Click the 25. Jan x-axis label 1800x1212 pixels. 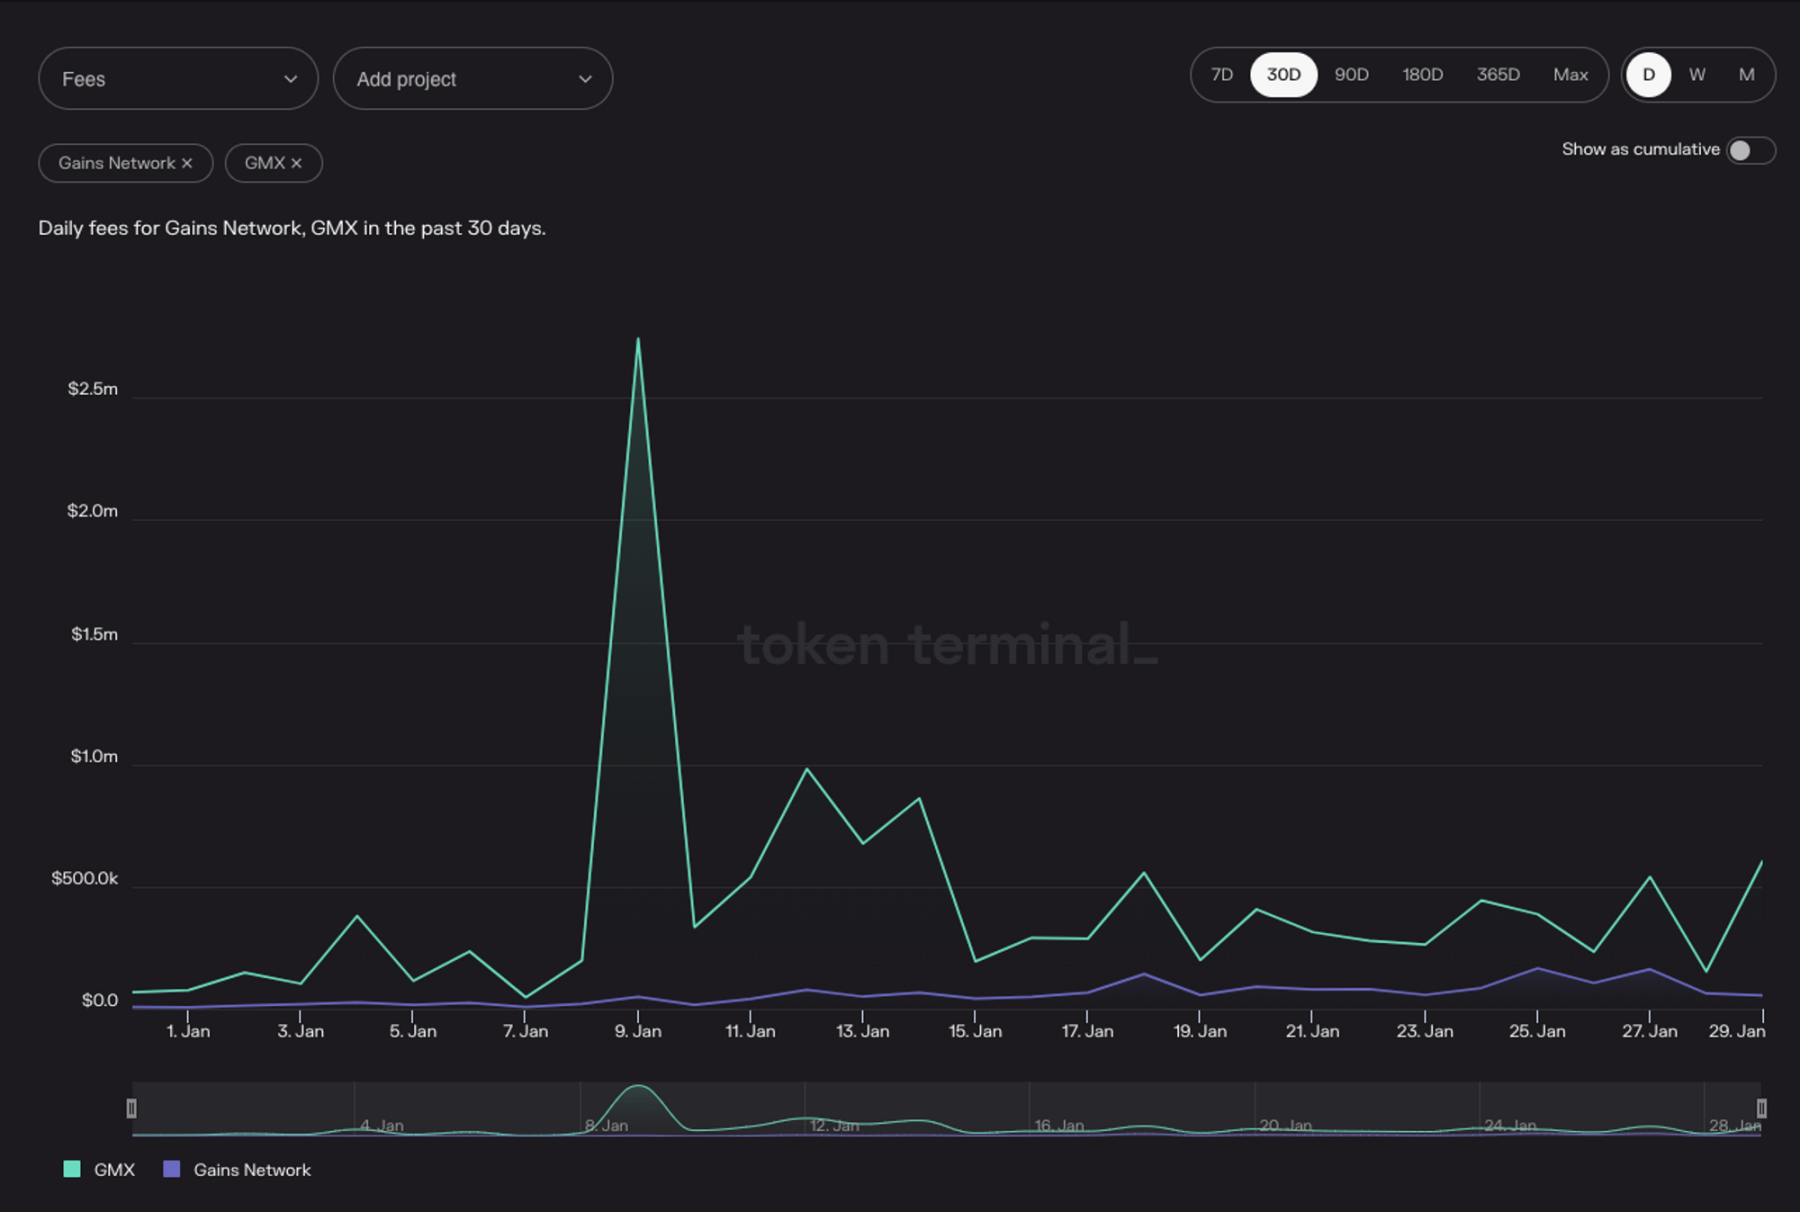pyautogui.click(x=1537, y=1031)
